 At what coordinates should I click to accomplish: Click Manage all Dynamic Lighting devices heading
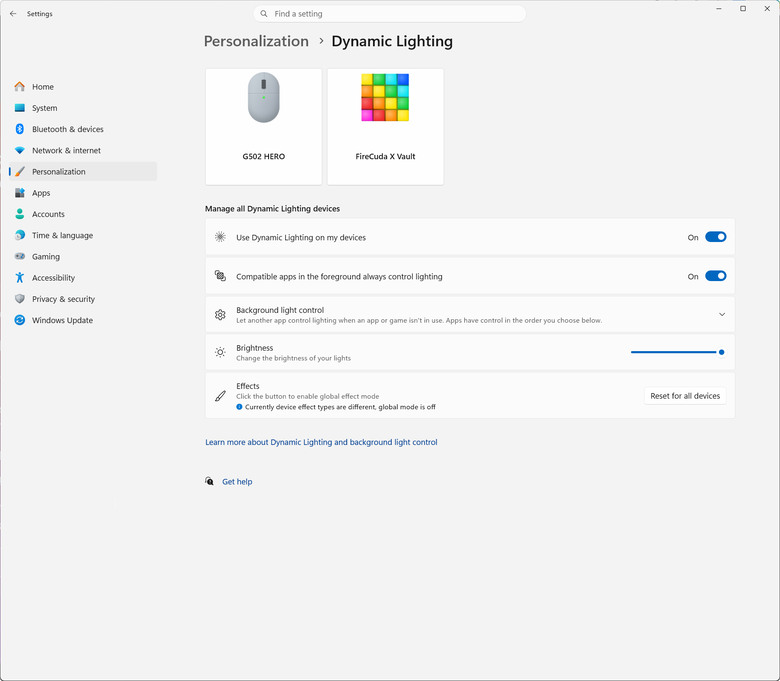pyautogui.click(x=272, y=208)
